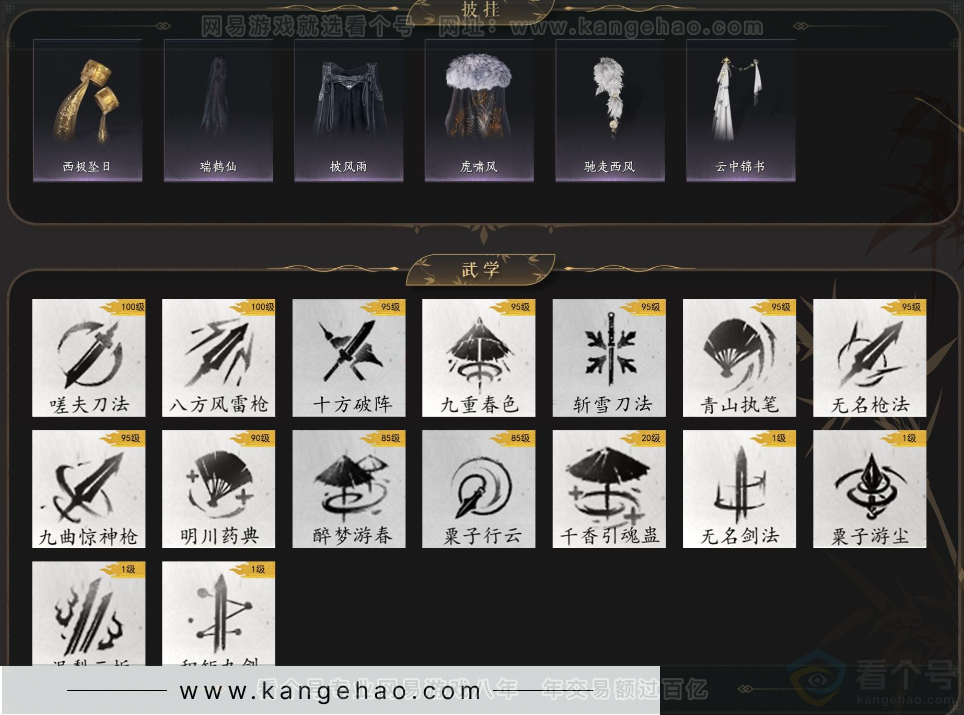View the 西枫坠日 golden cloak thumbnail
964x715 pixels.
[x=87, y=110]
